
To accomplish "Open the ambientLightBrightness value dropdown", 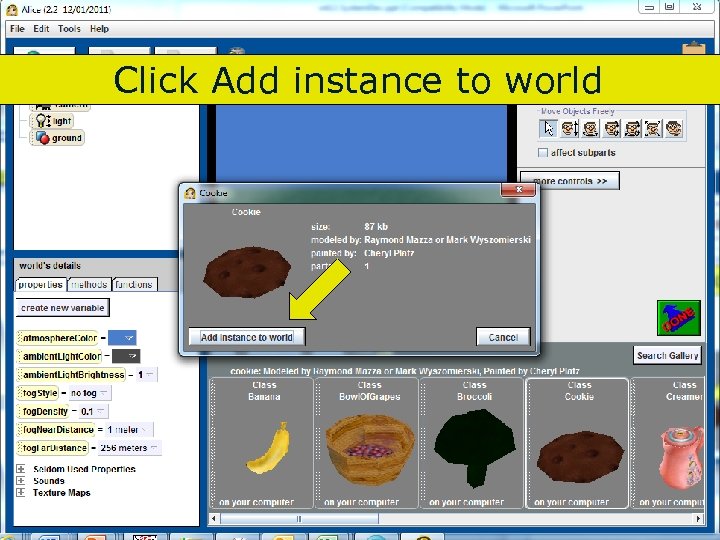I will tap(146, 375).
